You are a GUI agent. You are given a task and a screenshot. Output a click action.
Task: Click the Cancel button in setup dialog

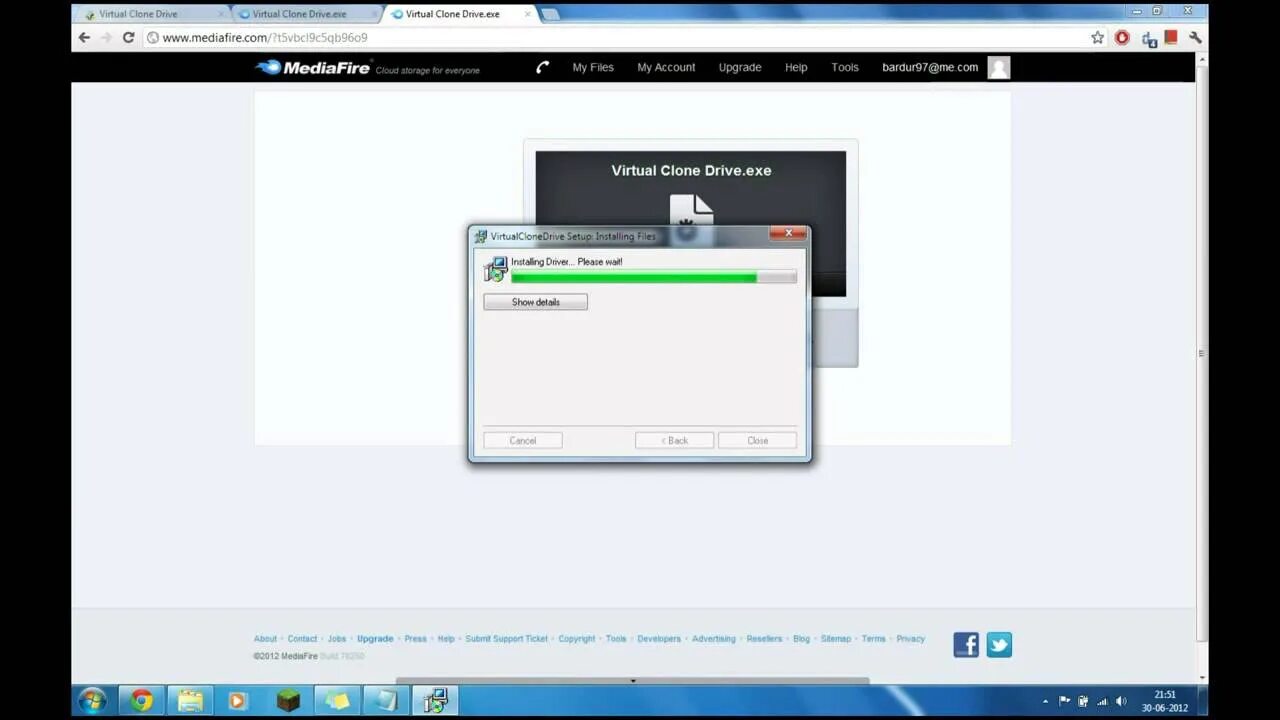point(522,440)
